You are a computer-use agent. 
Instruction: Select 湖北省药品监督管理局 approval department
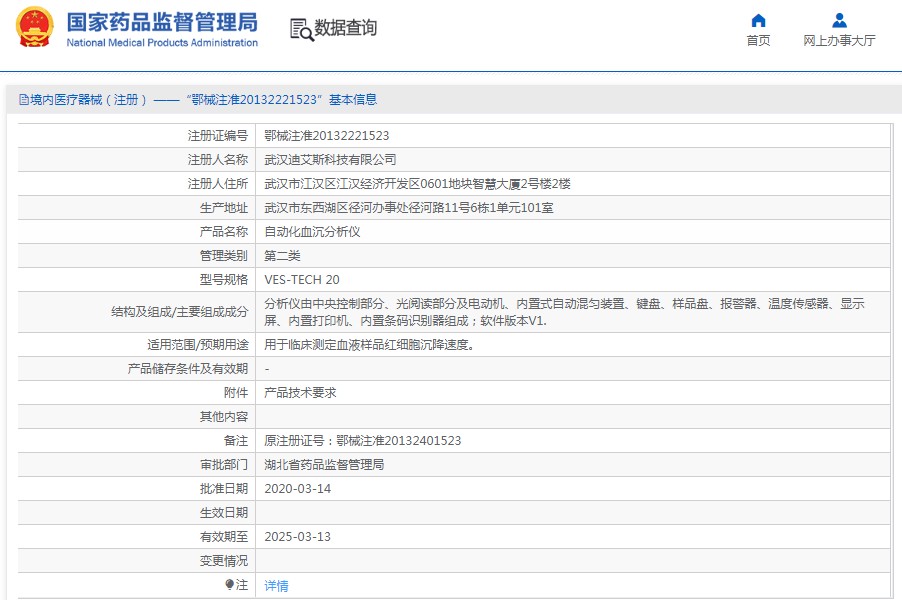coord(324,465)
